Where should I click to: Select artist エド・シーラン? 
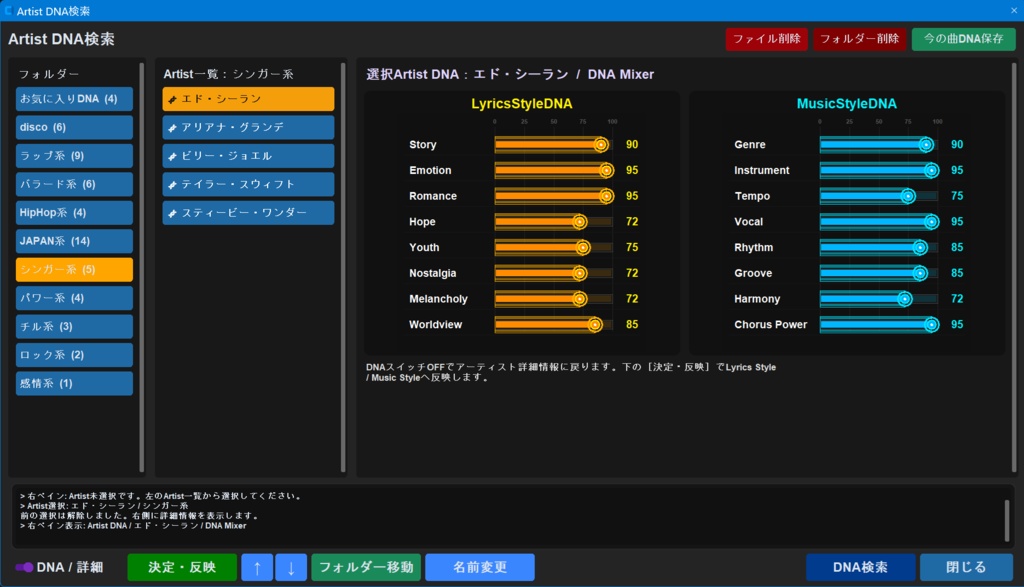(x=248, y=99)
